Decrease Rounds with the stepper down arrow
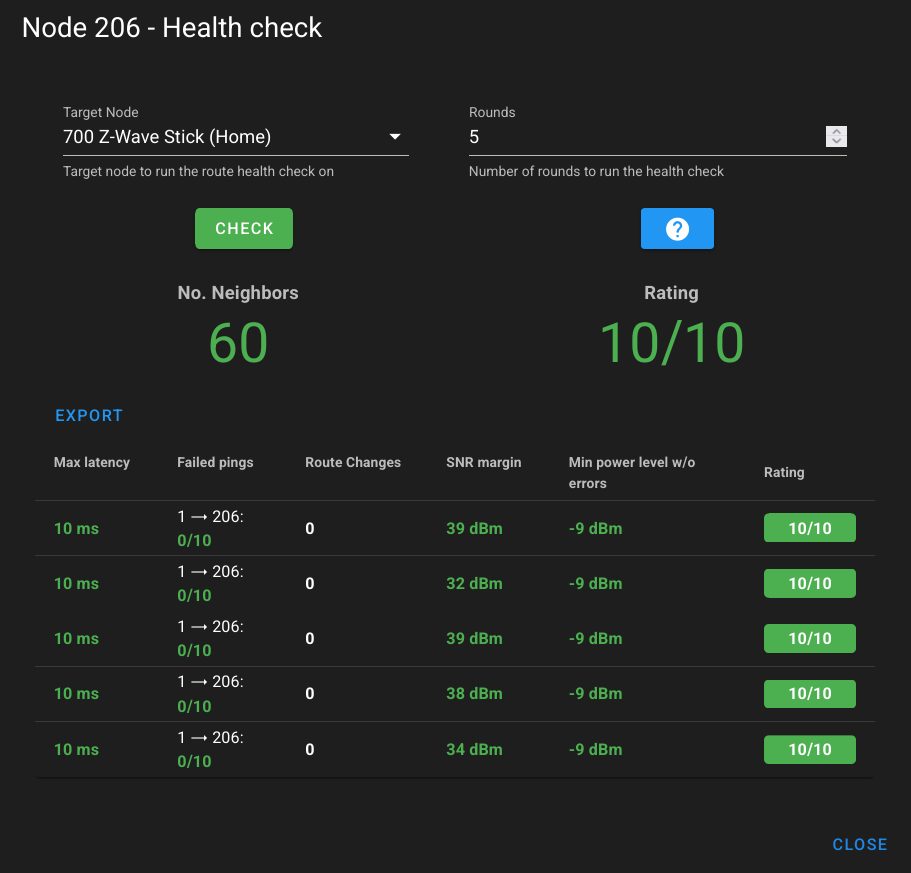911x873 pixels. click(836, 142)
